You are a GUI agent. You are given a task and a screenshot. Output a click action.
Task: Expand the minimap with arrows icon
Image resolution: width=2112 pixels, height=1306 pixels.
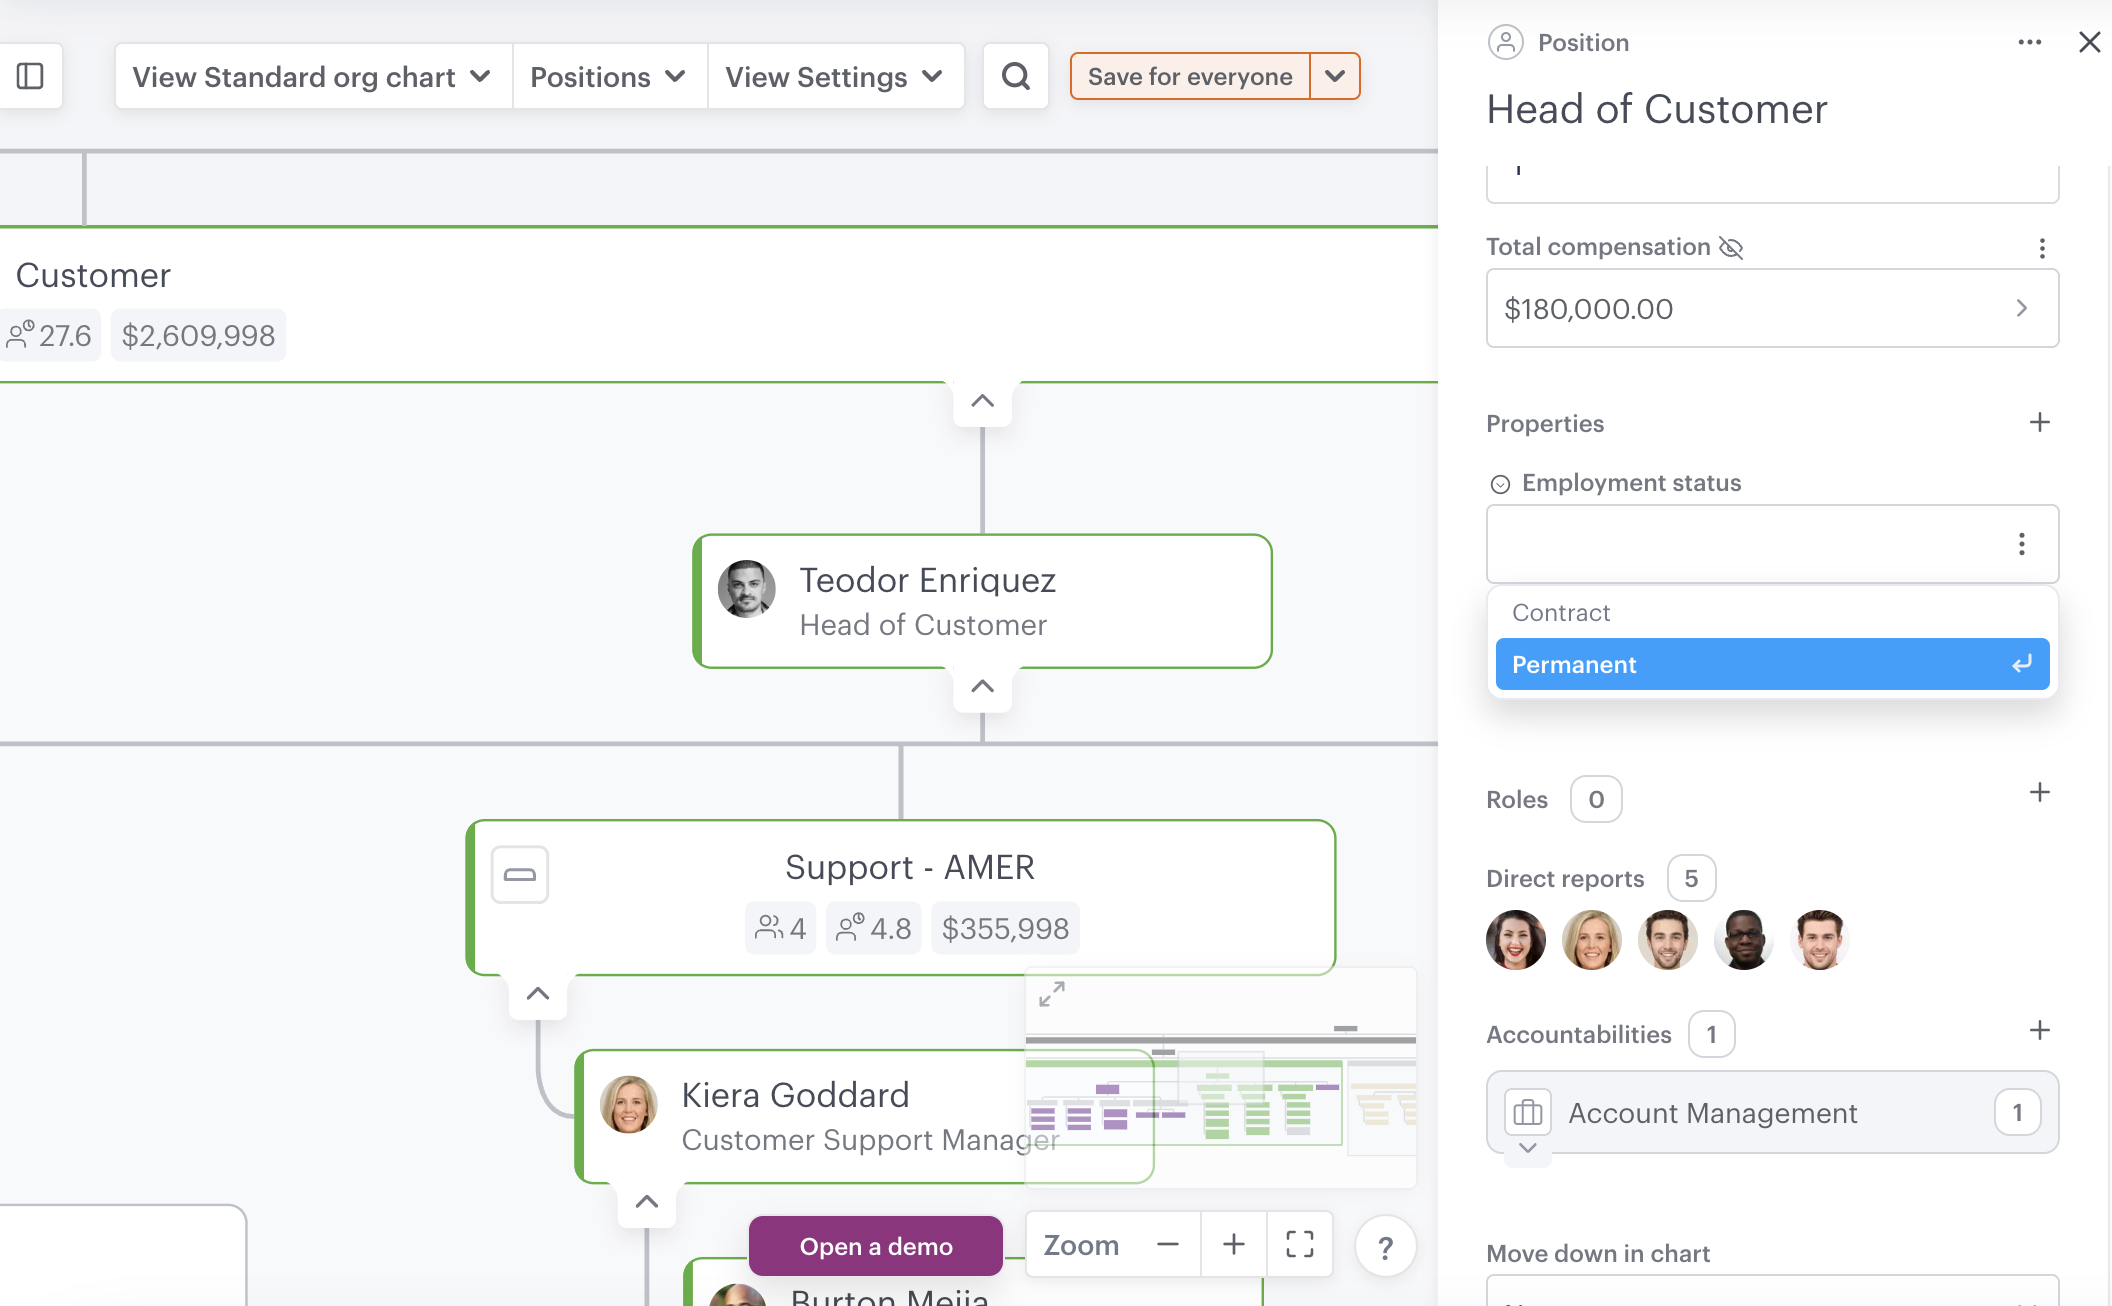pos(1052,994)
